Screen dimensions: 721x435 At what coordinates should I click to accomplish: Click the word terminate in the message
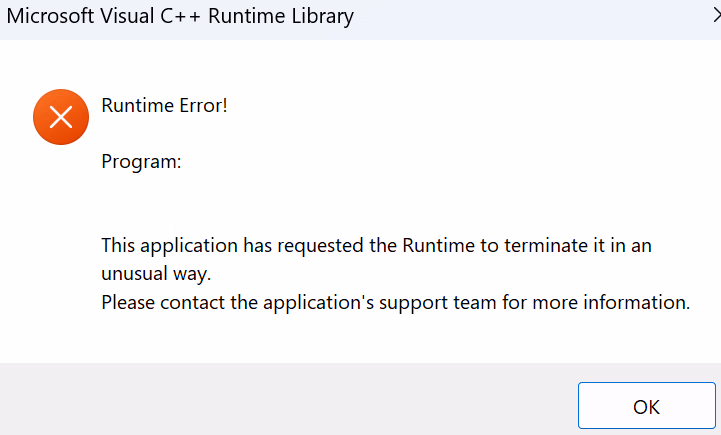tap(545, 246)
